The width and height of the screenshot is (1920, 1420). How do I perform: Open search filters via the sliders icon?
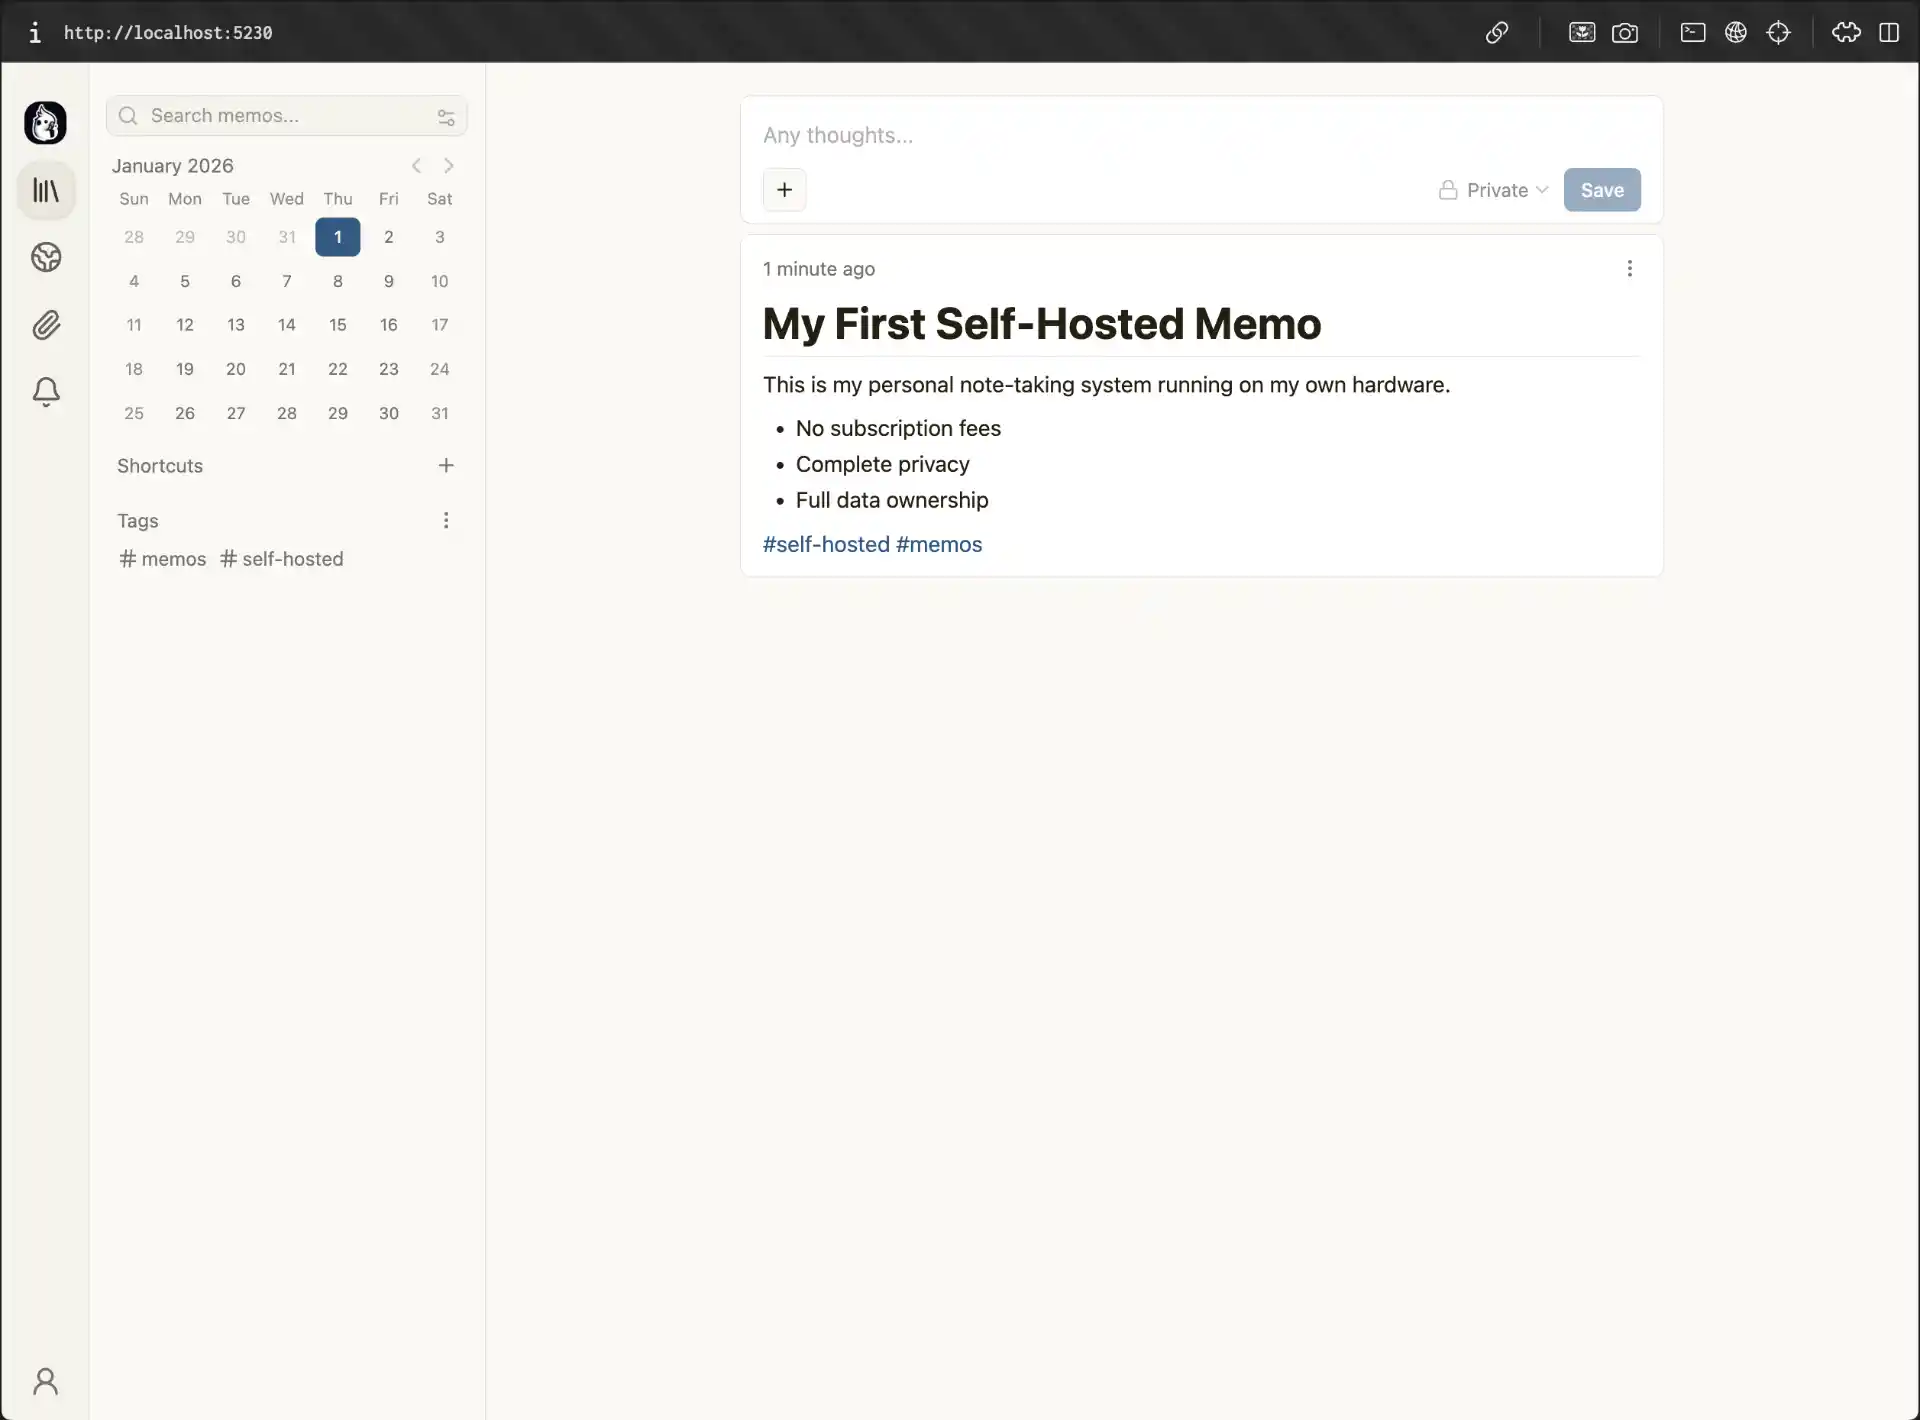point(447,116)
